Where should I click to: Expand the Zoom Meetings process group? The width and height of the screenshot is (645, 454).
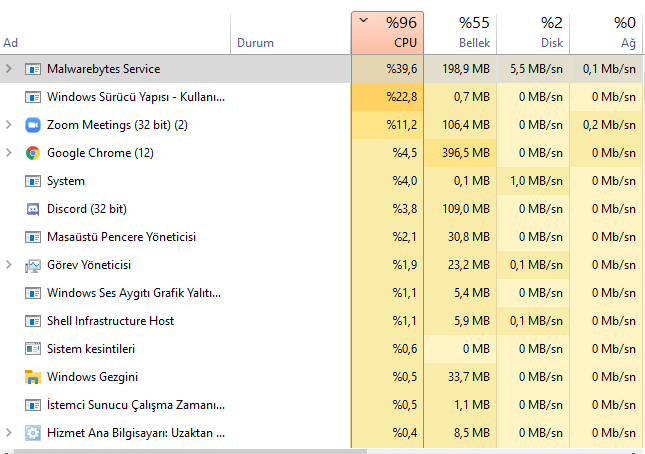[9, 125]
